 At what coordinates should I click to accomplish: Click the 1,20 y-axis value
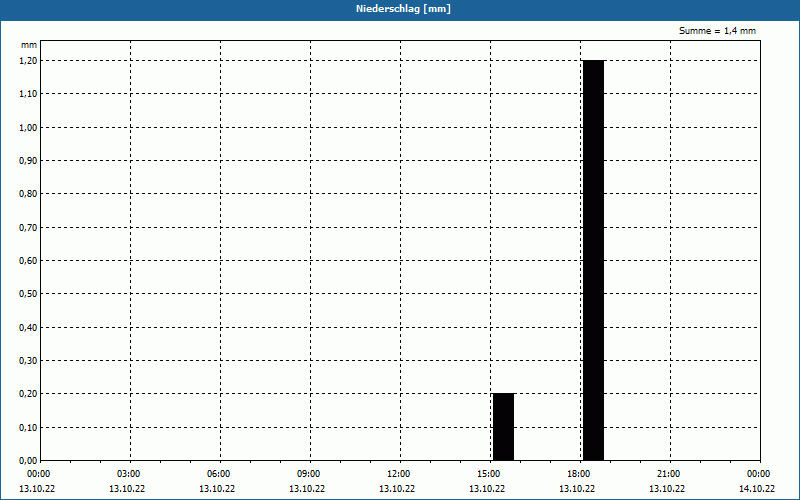(x=28, y=61)
